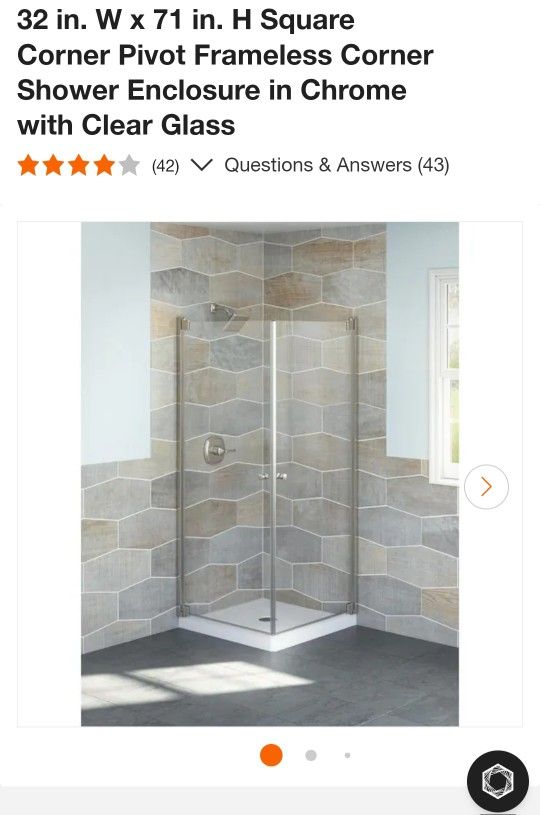The image size is (540, 815).
Task: Go to next product image arrow
Action: tap(486, 487)
